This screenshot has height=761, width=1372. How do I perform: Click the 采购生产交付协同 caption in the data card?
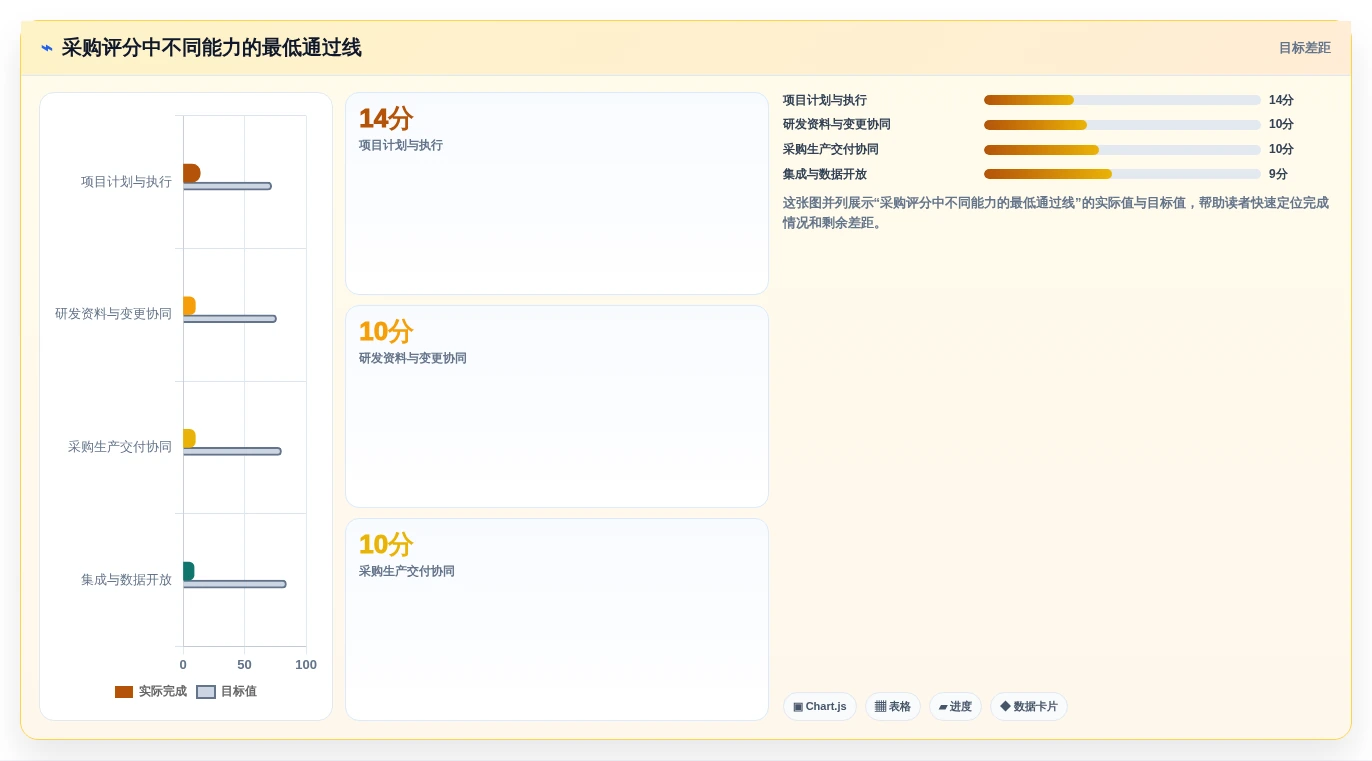point(407,571)
